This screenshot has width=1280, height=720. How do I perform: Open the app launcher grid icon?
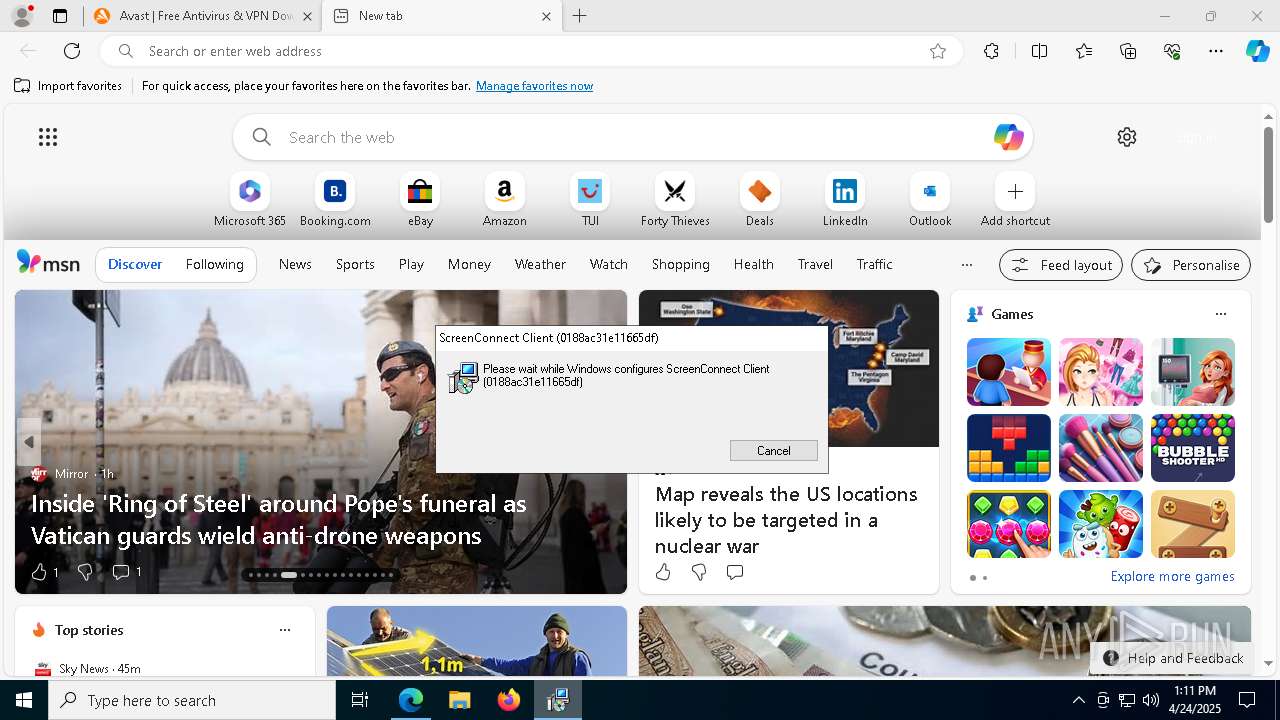point(48,137)
